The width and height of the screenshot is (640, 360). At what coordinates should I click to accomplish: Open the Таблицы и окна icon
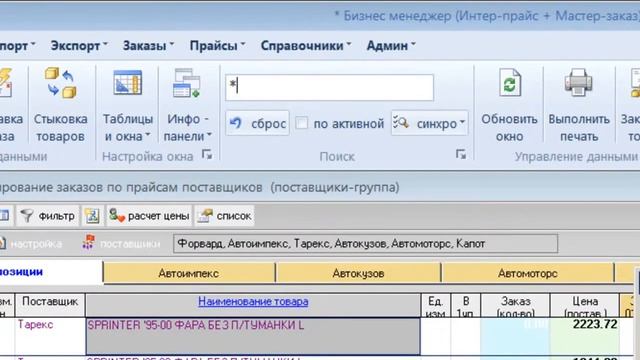tap(128, 83)
